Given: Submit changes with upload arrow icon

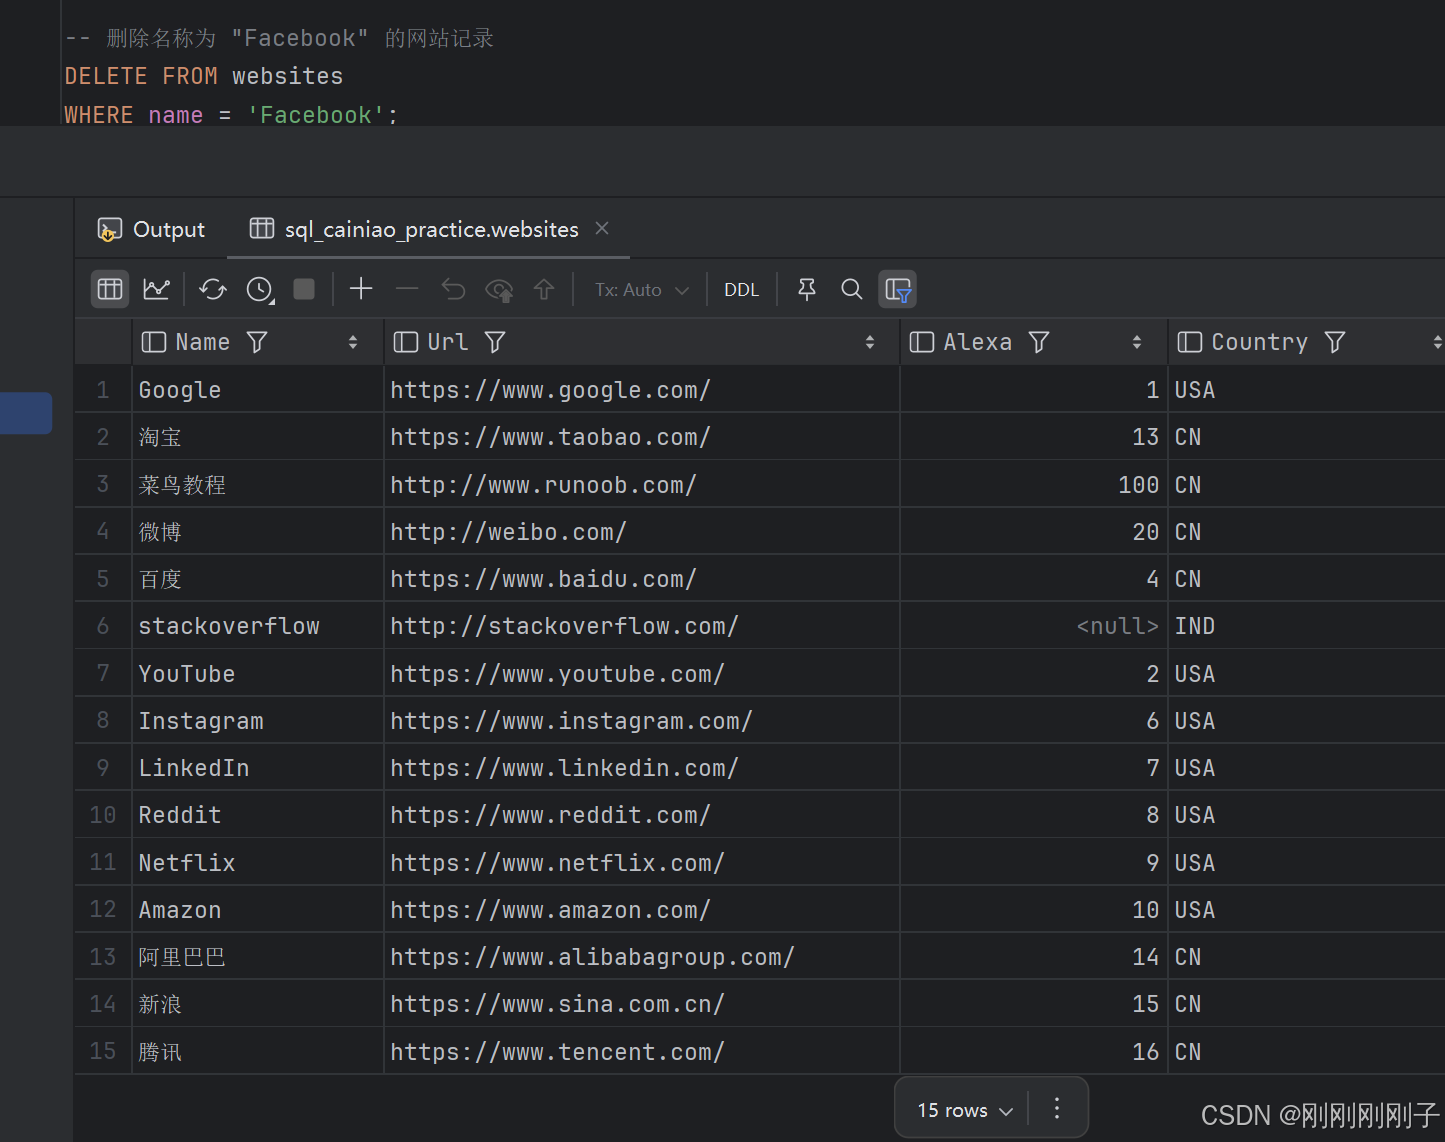Looking at the screenshot, I should (543, 289).
